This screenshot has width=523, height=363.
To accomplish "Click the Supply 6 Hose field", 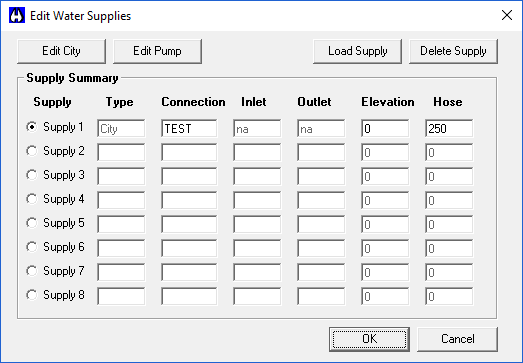I will 449,249.
